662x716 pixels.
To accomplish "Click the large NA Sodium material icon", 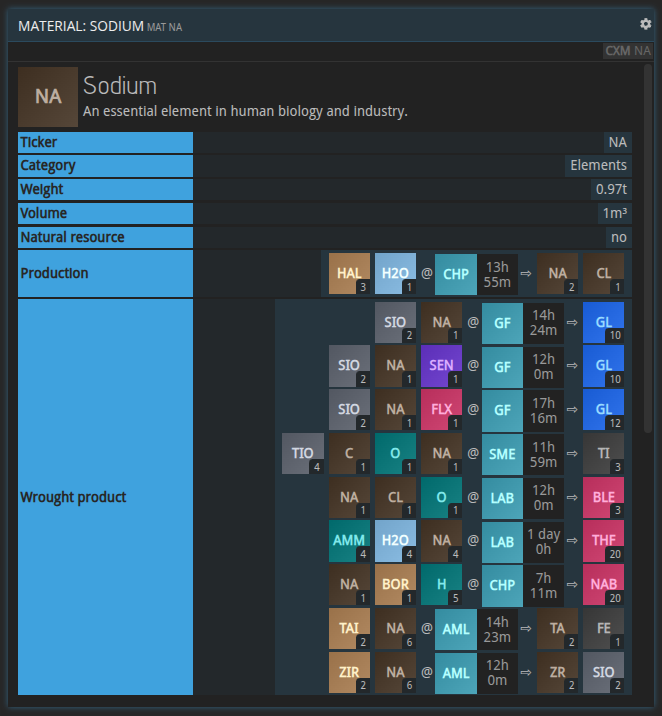I will [48, 97].
